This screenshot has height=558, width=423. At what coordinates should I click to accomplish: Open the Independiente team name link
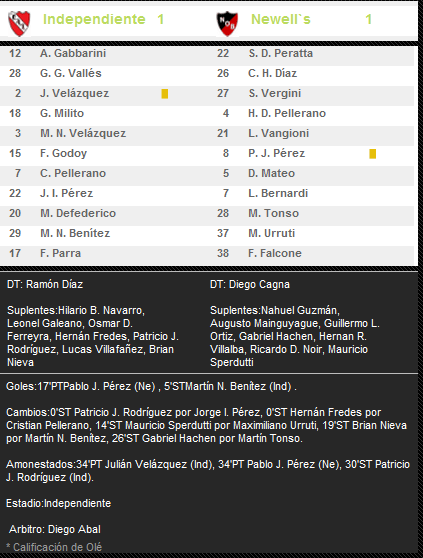point(94,19)
